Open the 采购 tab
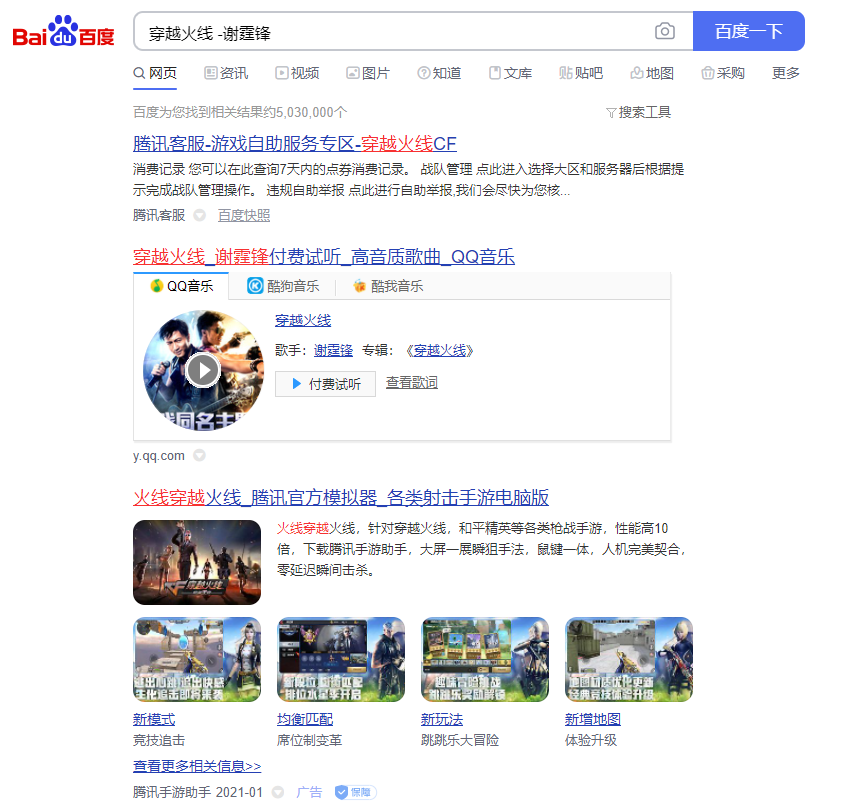The image size is (850, 803). point(723,73)
